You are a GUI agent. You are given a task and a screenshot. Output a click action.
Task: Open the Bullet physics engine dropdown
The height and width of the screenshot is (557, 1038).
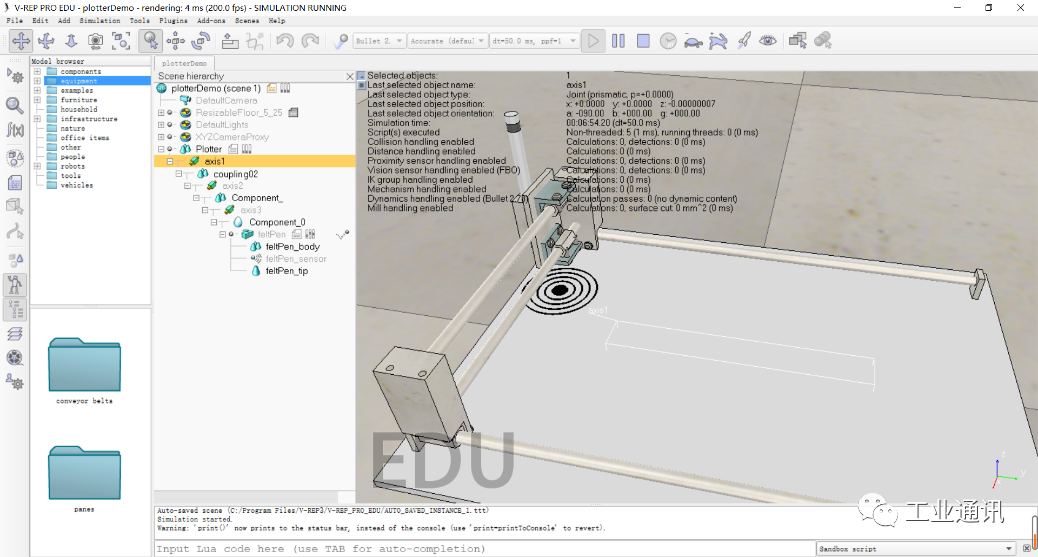[x=379, y=41]
